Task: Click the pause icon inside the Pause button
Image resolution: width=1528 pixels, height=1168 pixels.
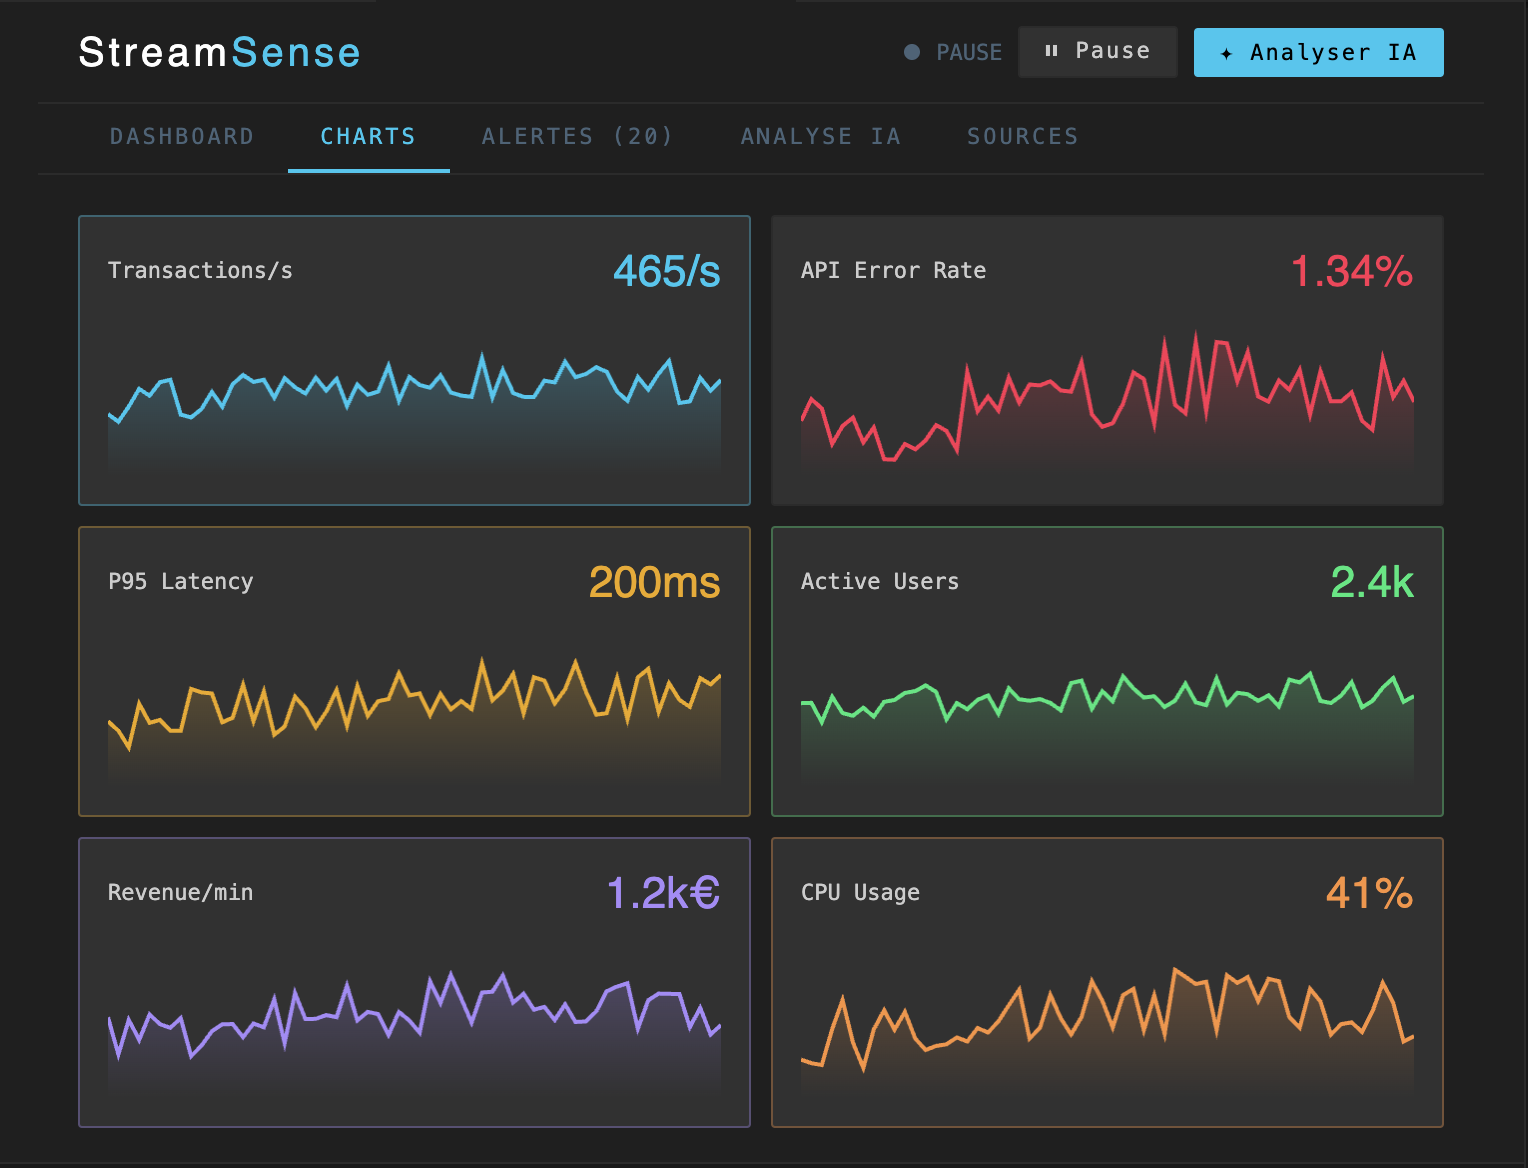Action: coord(1051,51)
